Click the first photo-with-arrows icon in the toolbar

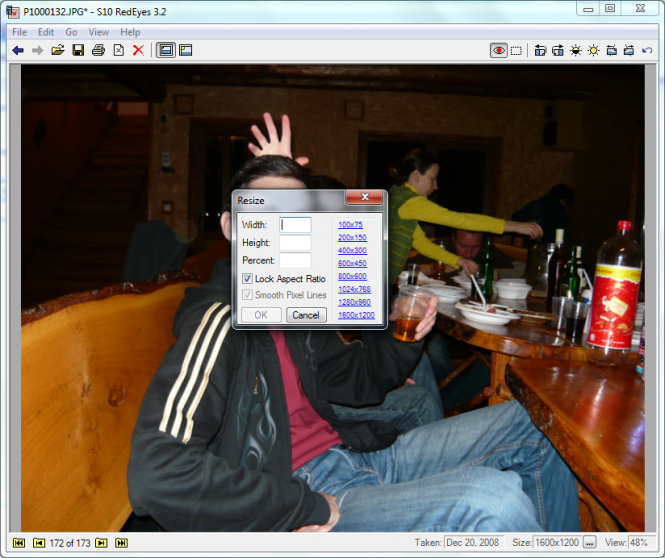point(612,50)
